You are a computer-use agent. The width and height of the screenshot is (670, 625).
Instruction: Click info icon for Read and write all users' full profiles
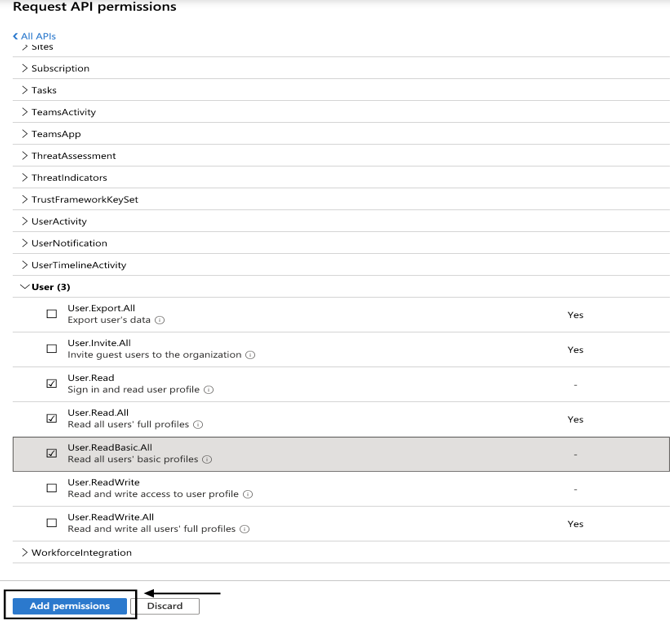point(244,529)
